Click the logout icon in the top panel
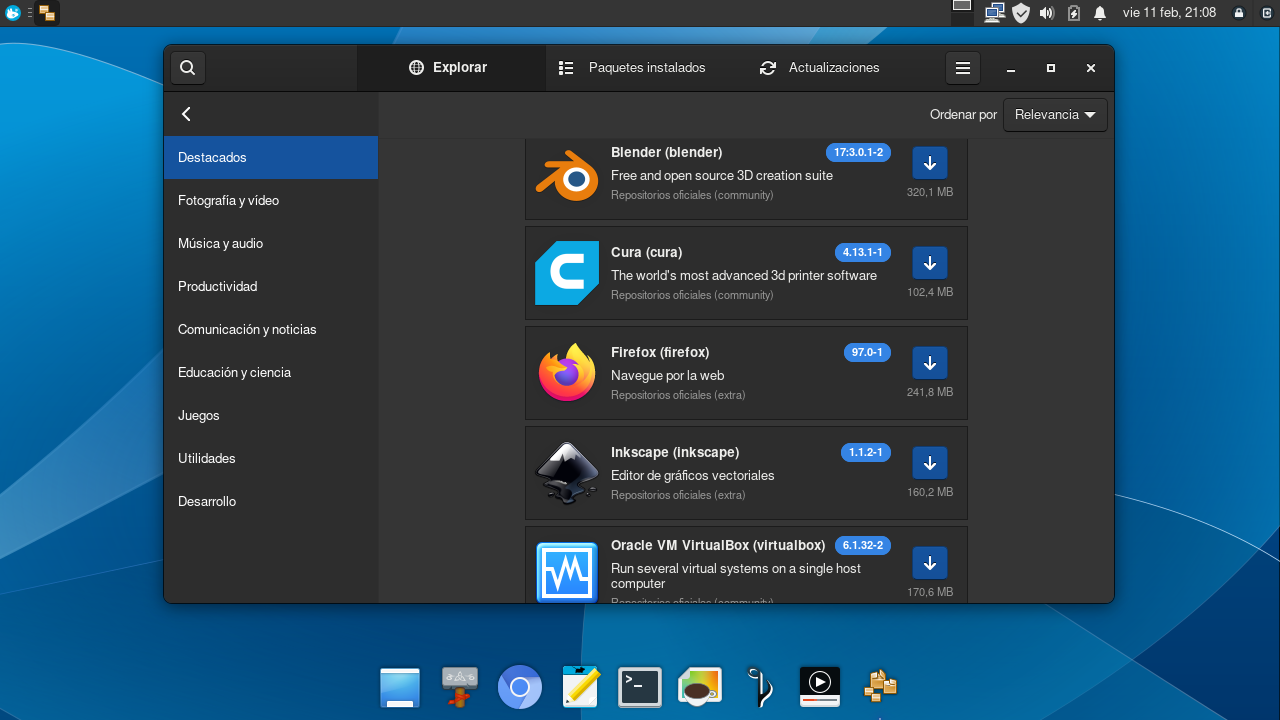The height and width of the screenshot is (720, 1280). 1265,13
